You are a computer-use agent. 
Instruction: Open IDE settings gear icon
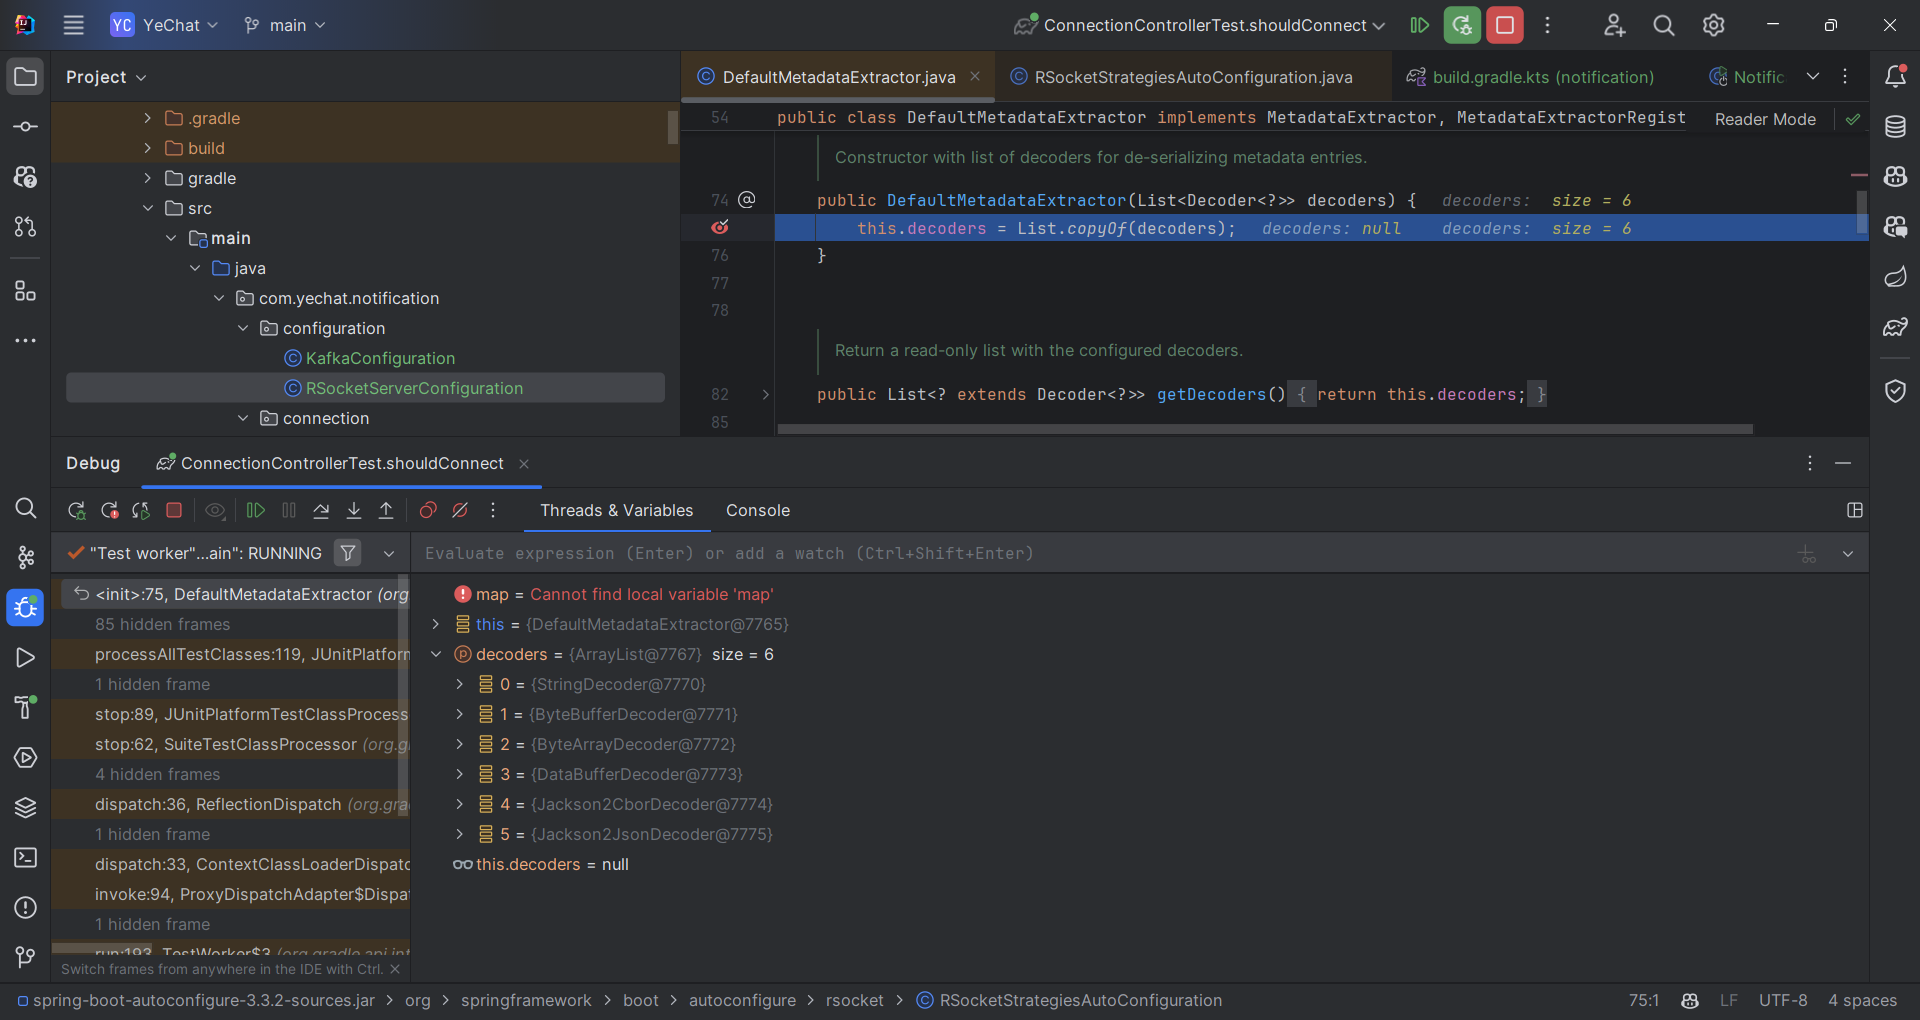[1714, 25]
